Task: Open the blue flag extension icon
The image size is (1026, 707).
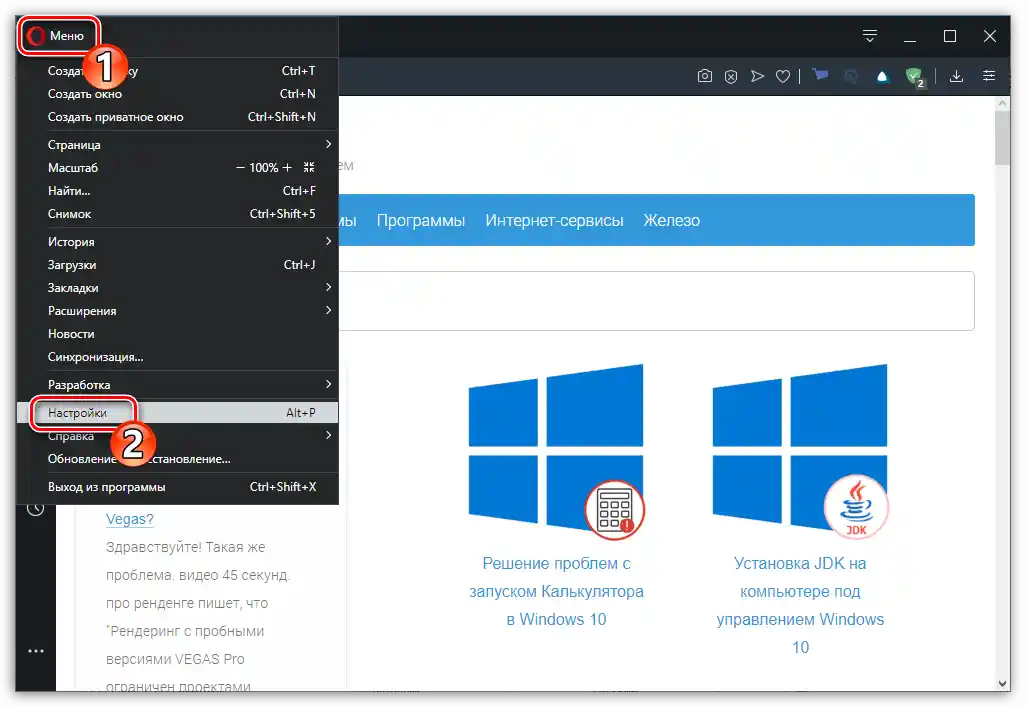Action: (820, 76)
